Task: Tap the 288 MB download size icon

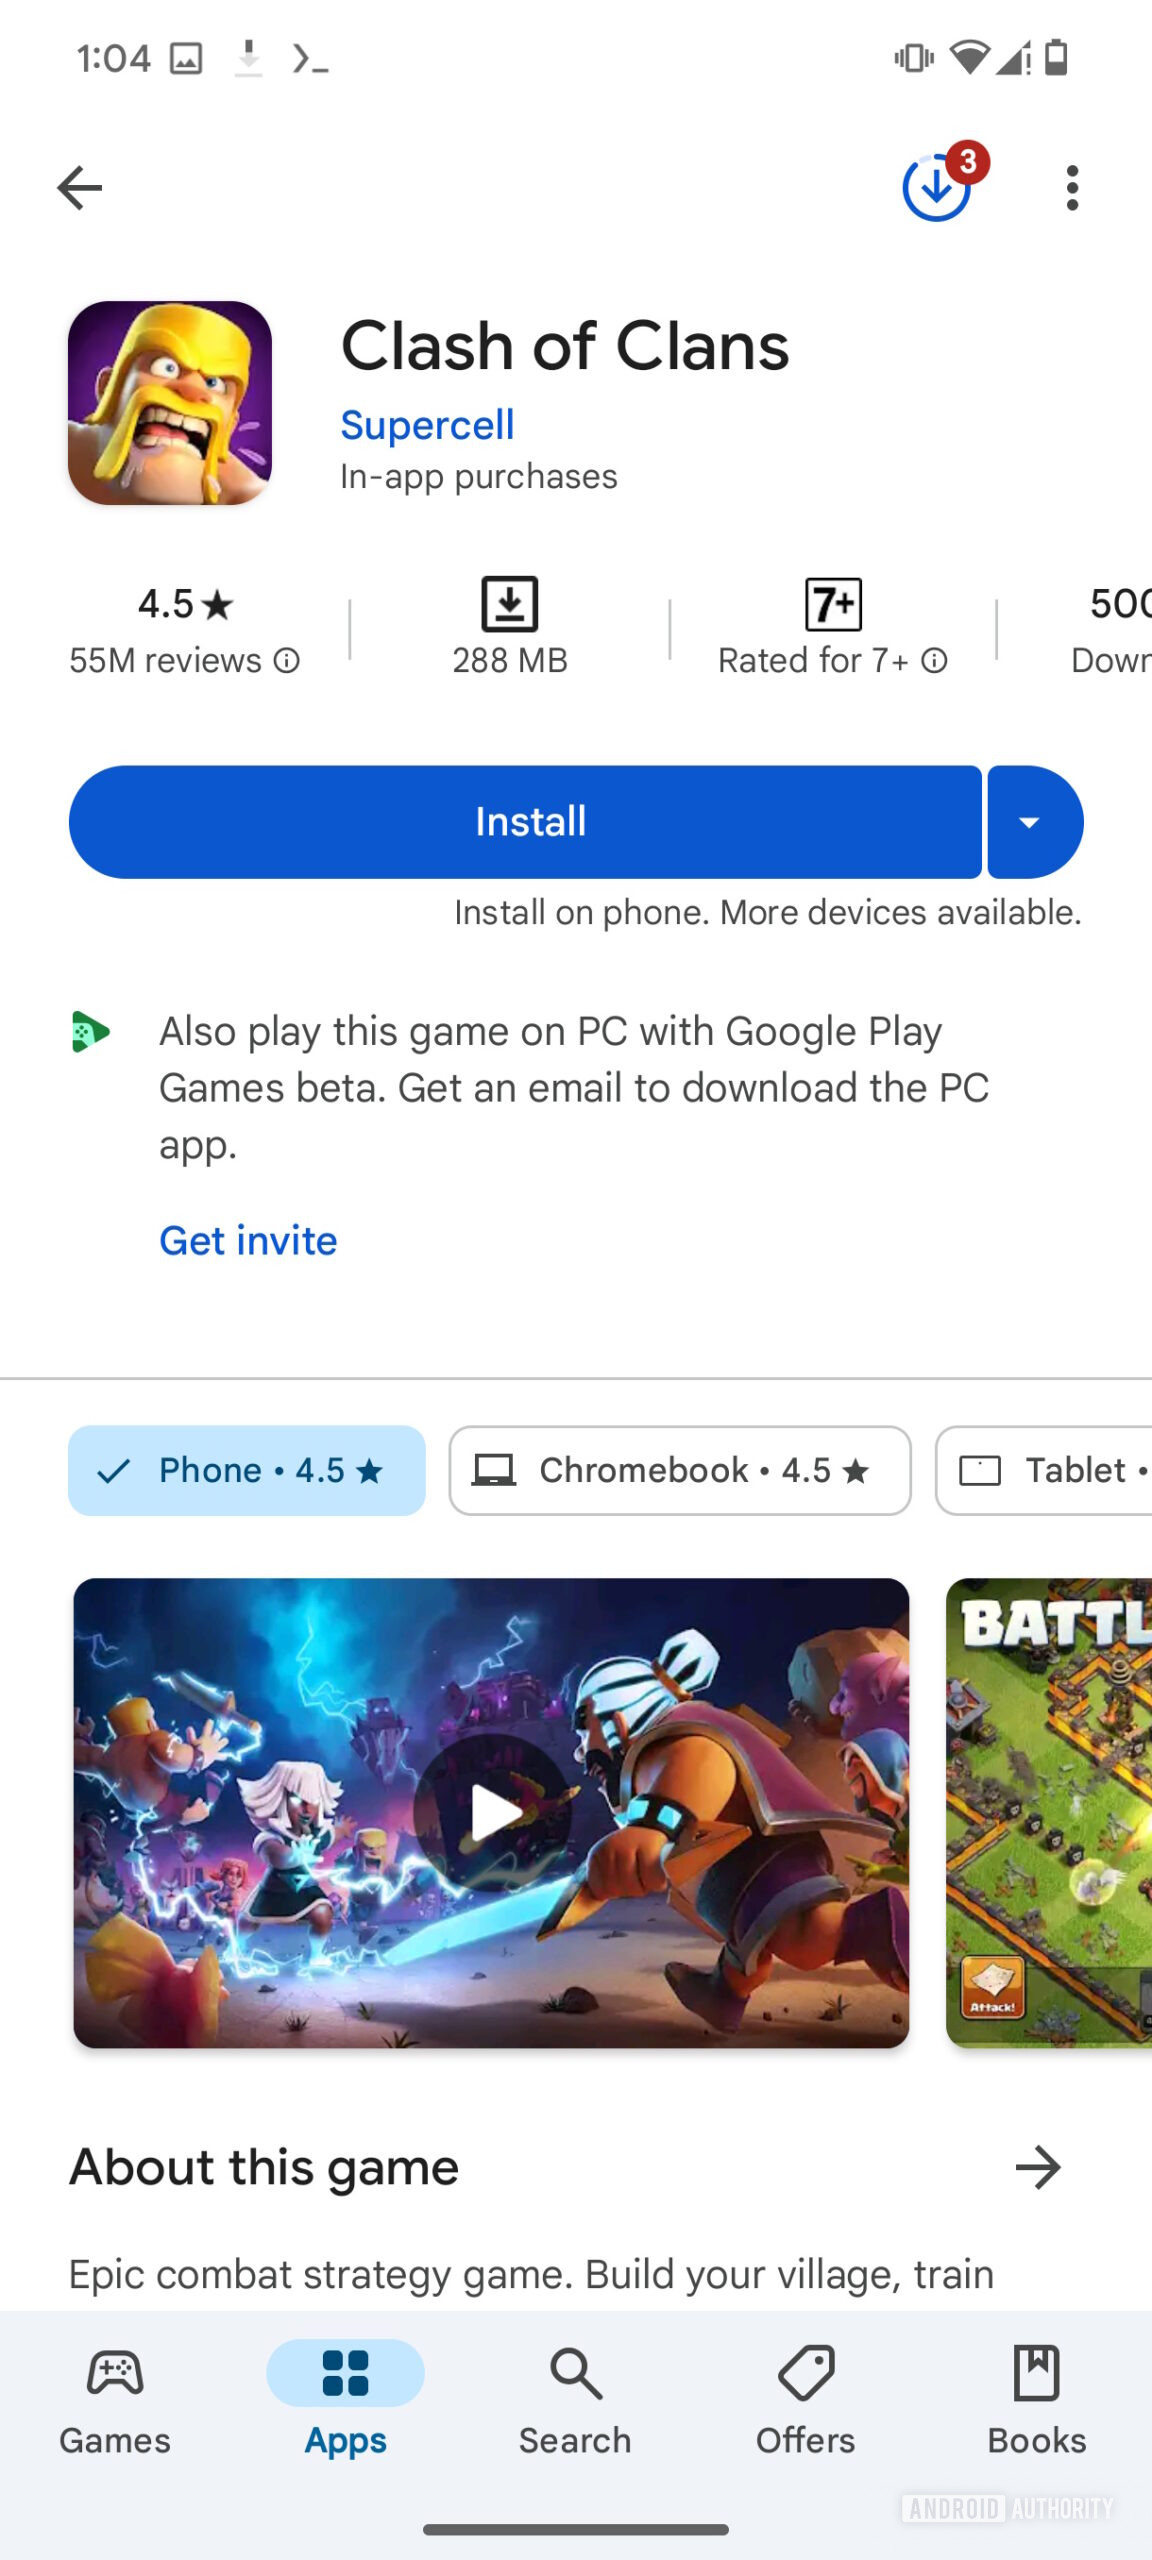Action: tap(510, 604)
